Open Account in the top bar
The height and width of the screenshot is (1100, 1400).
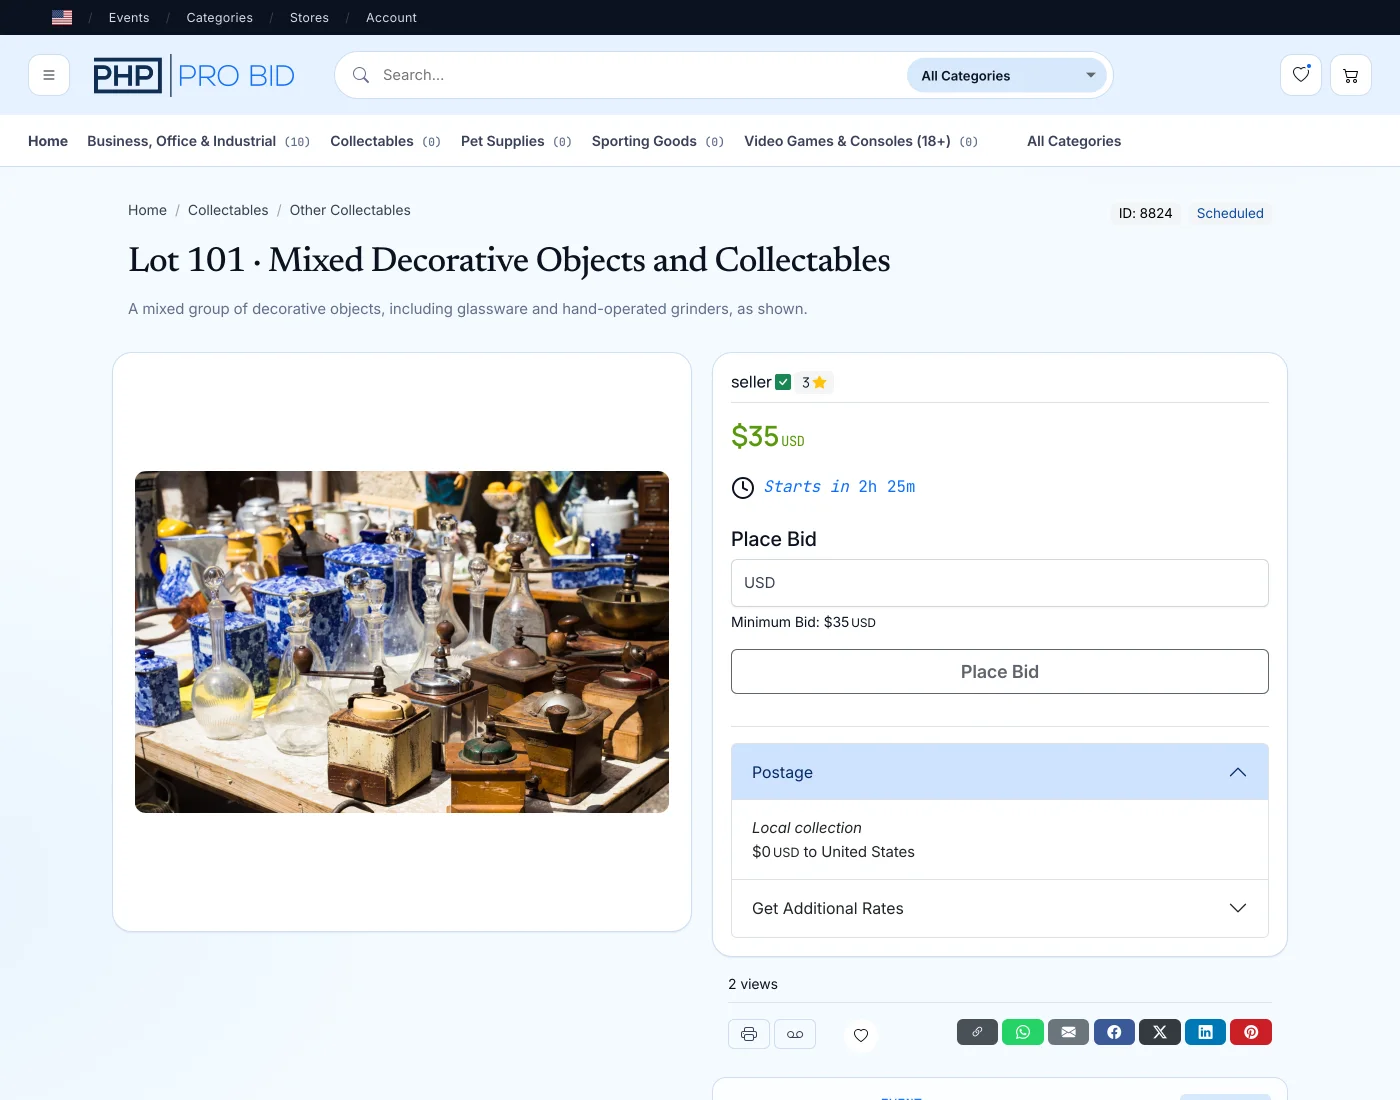(x=391, y=17)
